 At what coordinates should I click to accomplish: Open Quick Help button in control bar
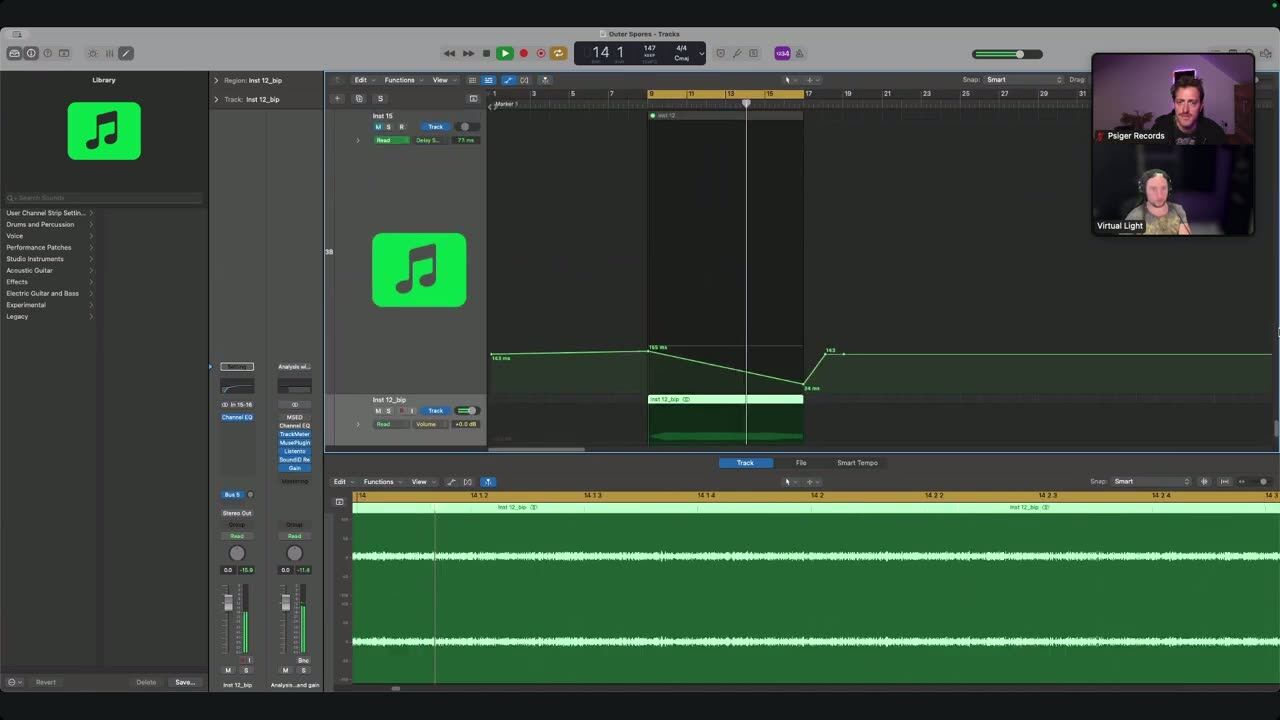[47, 53]
